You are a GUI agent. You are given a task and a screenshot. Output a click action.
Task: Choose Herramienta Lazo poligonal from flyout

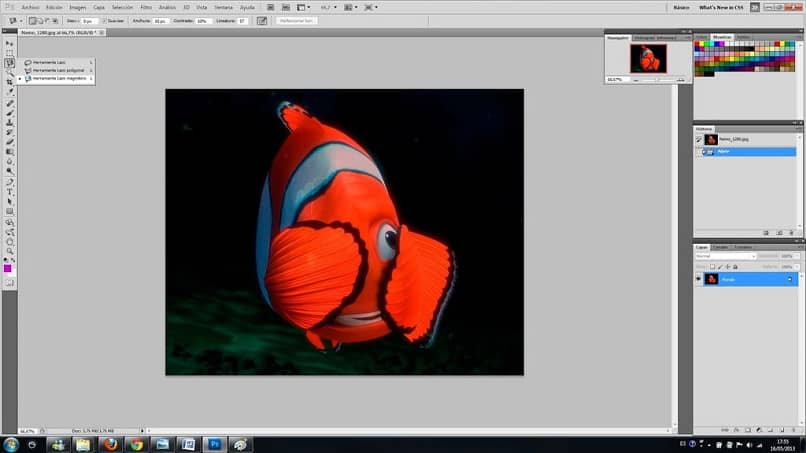pos(58,70)
